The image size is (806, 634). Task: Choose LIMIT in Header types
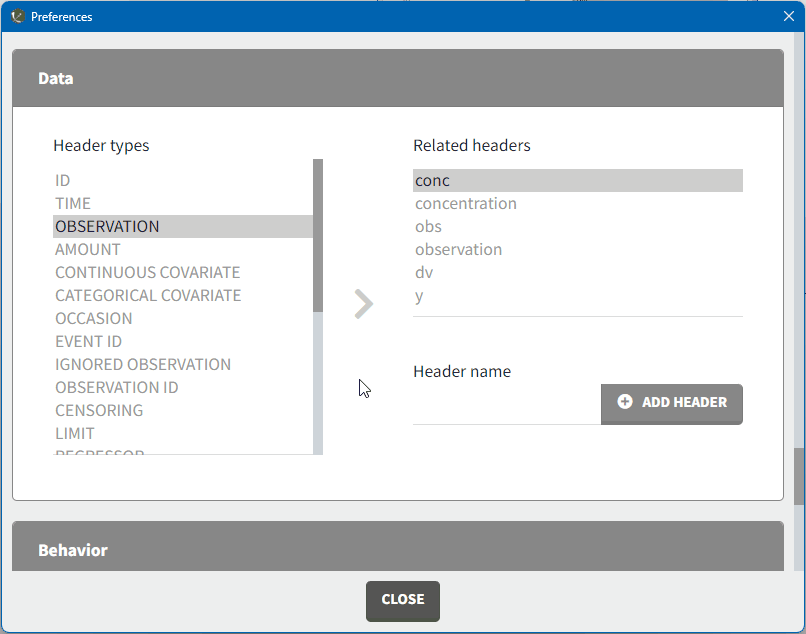point(75,434)
